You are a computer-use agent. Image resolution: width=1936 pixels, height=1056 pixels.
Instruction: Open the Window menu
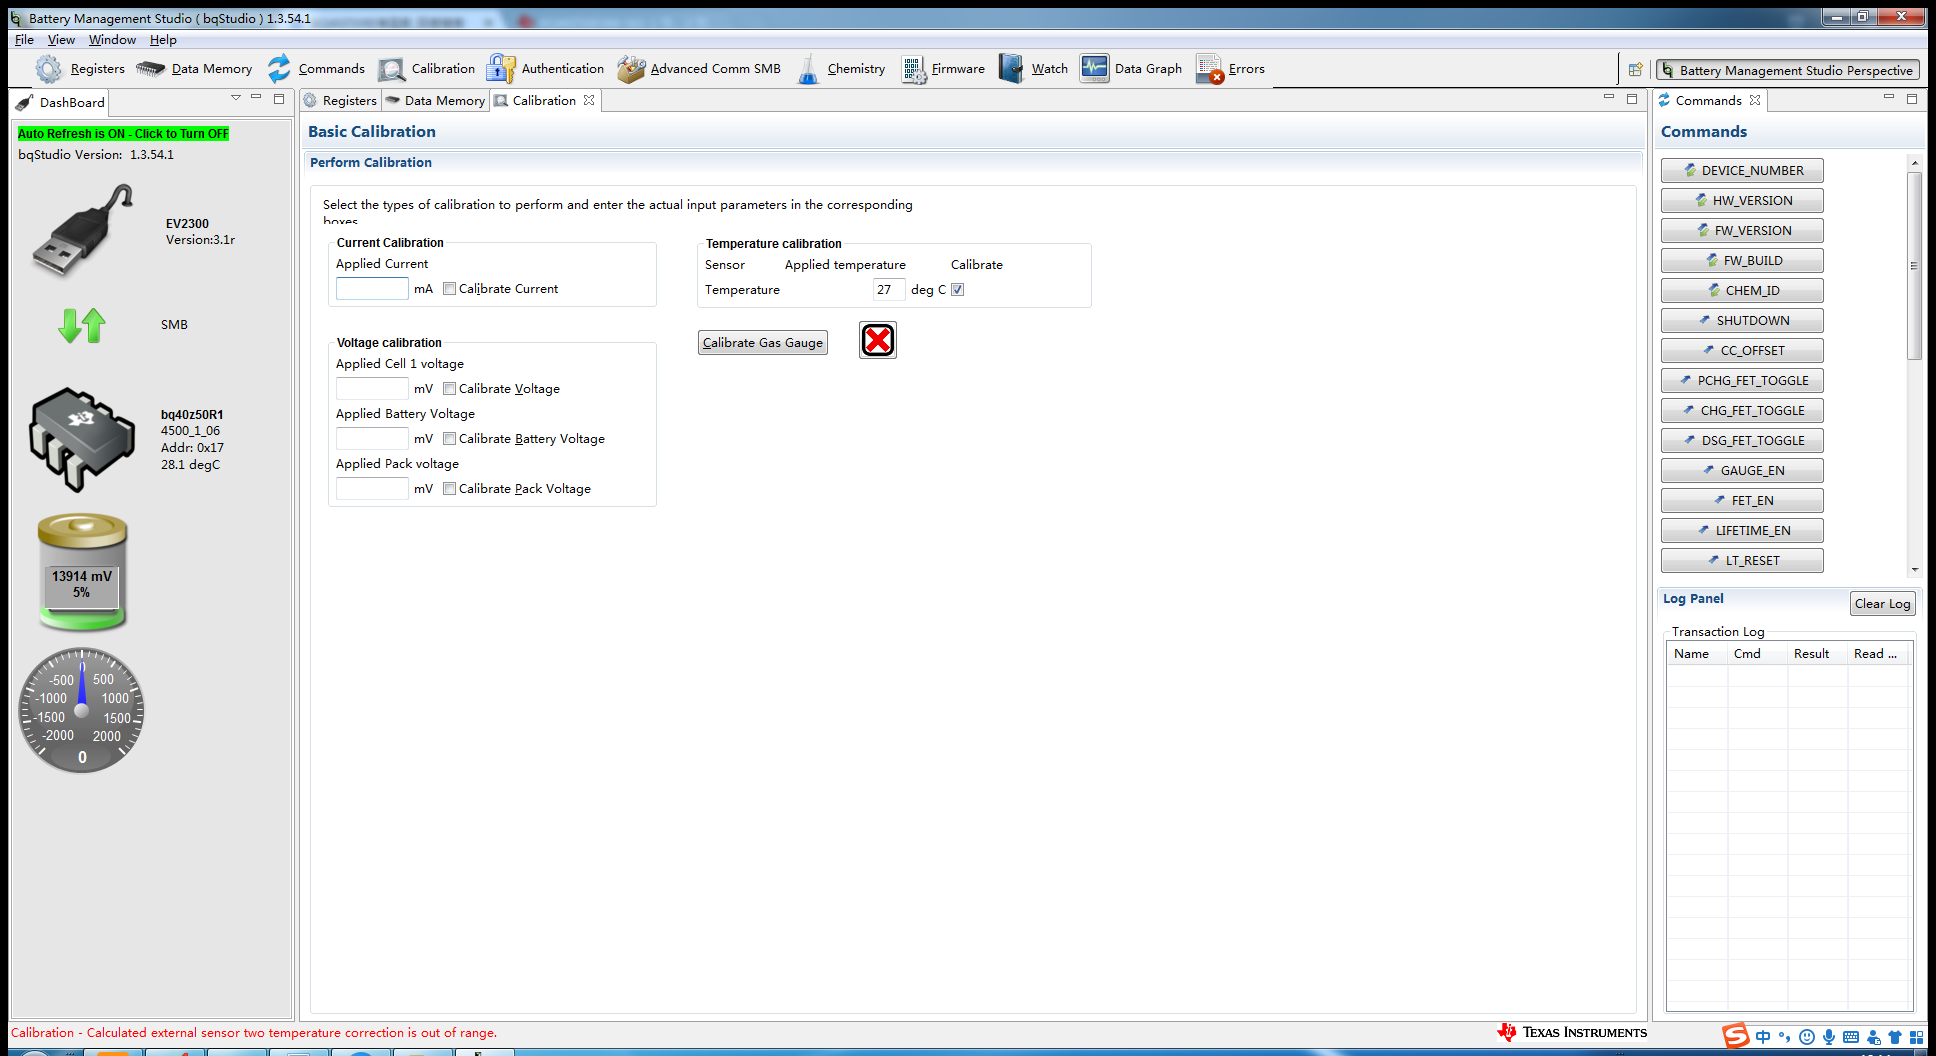pos(112,40)
